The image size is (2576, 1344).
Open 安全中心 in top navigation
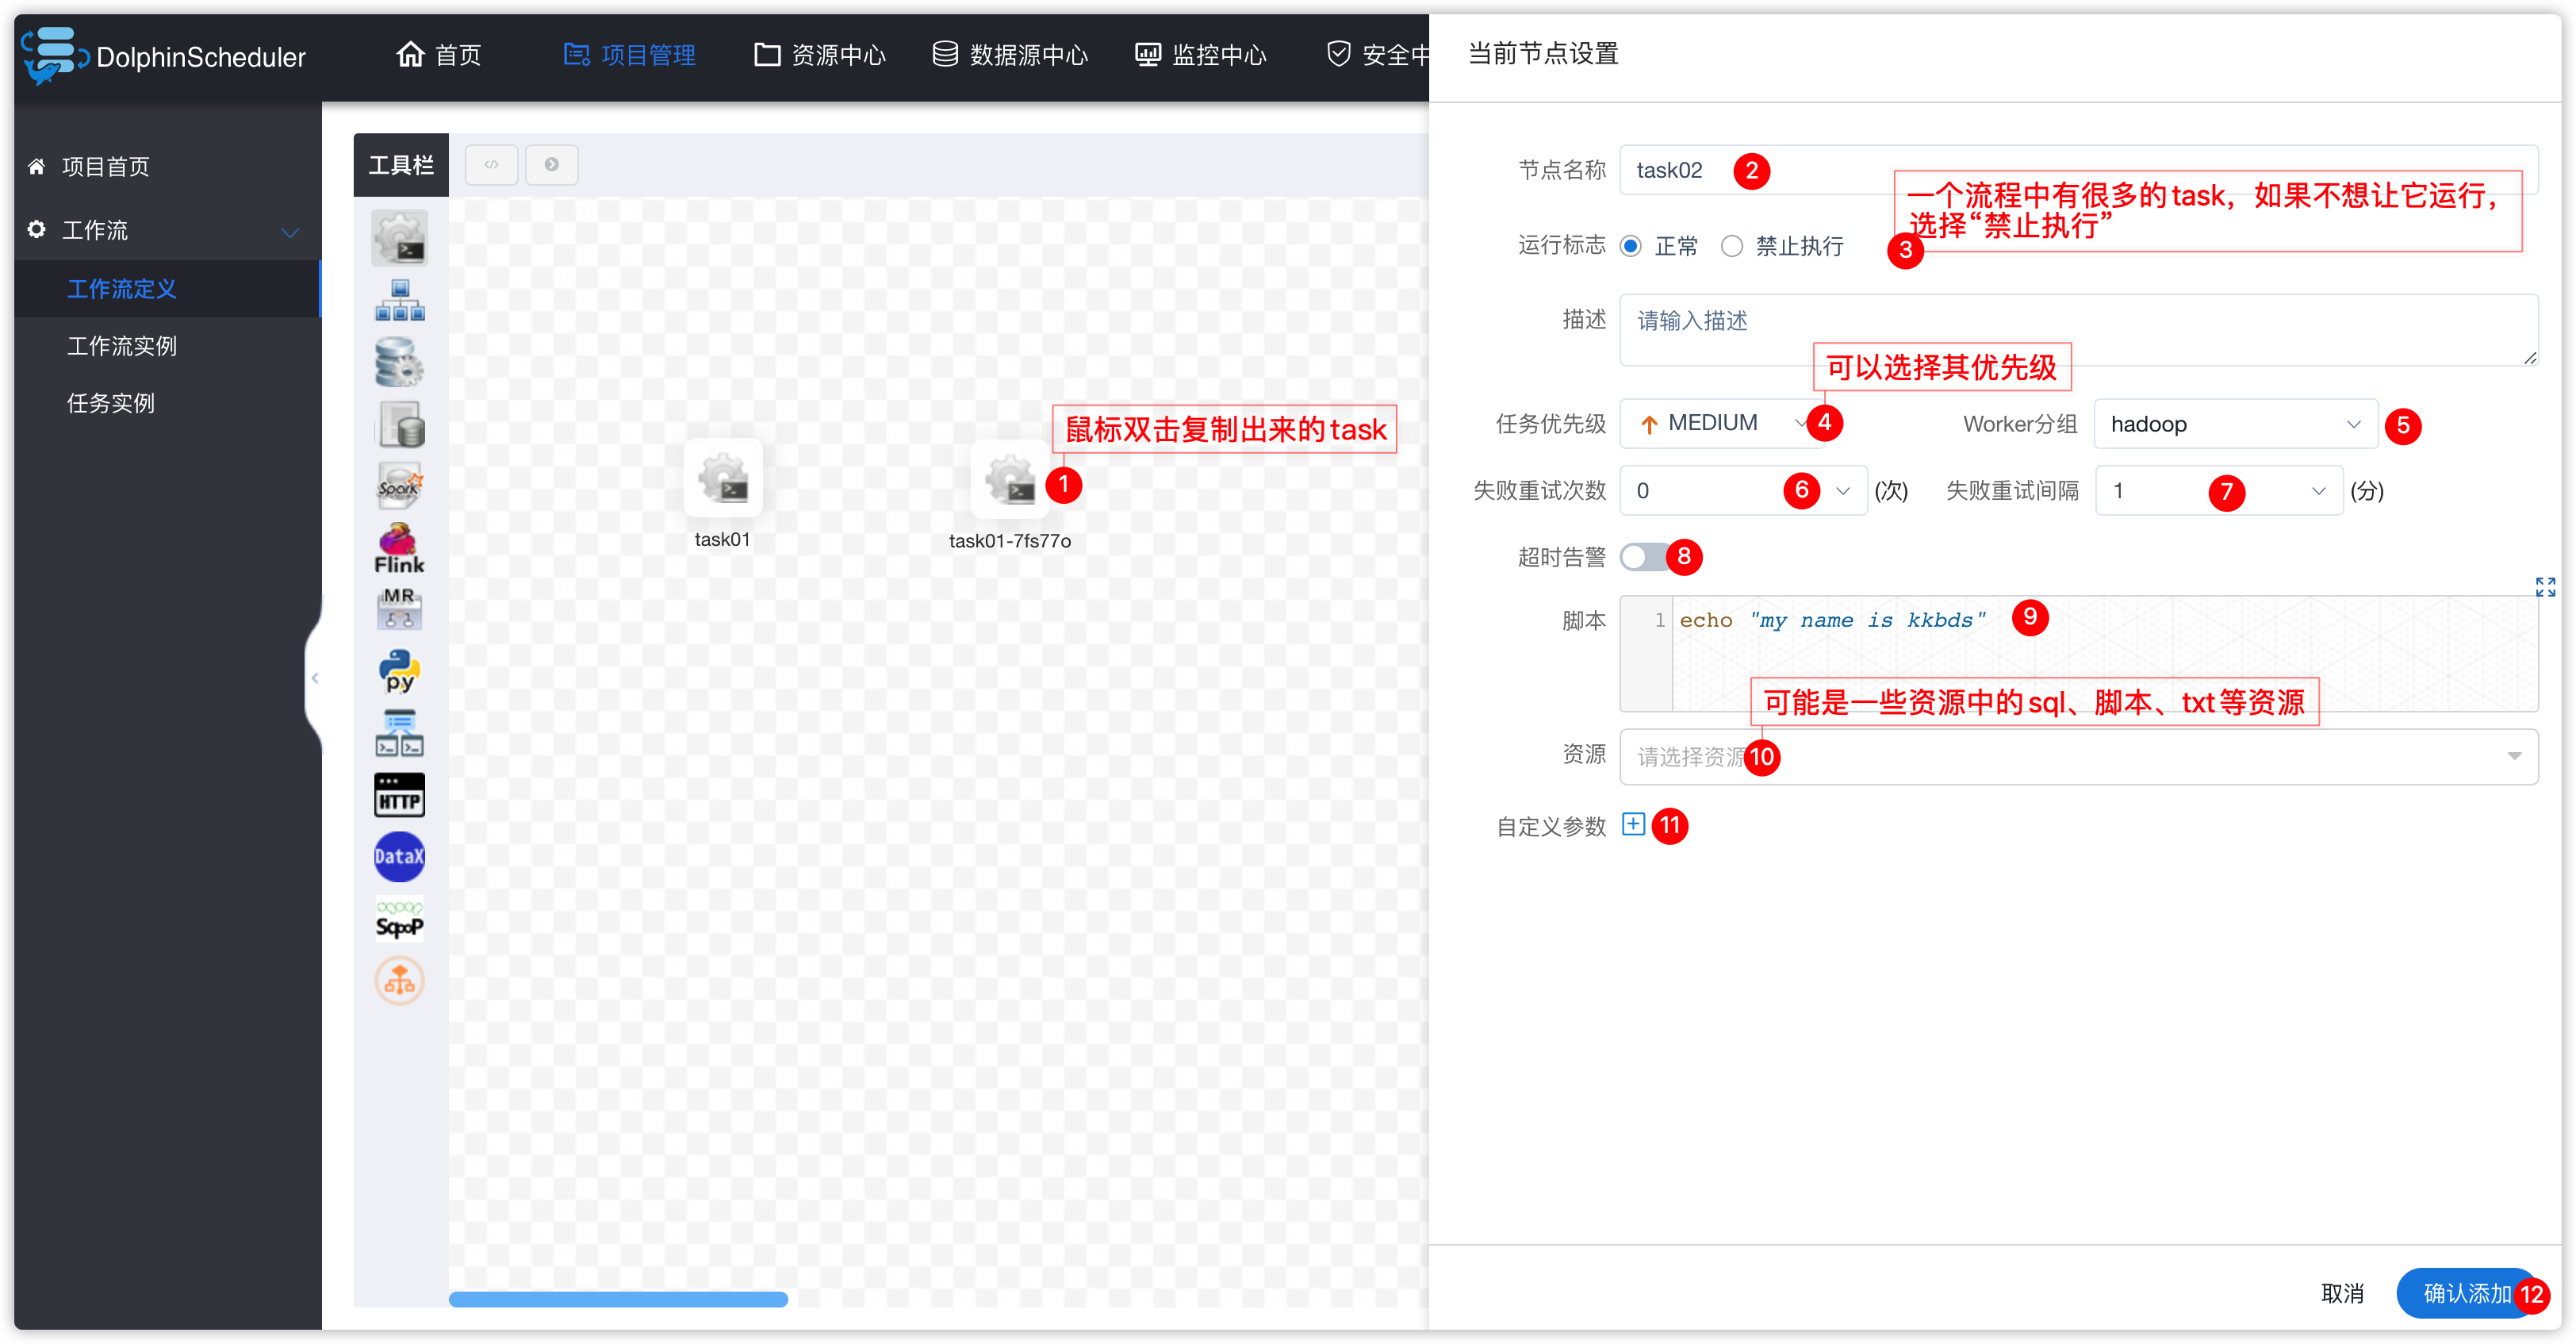(x=1378, y=55)
